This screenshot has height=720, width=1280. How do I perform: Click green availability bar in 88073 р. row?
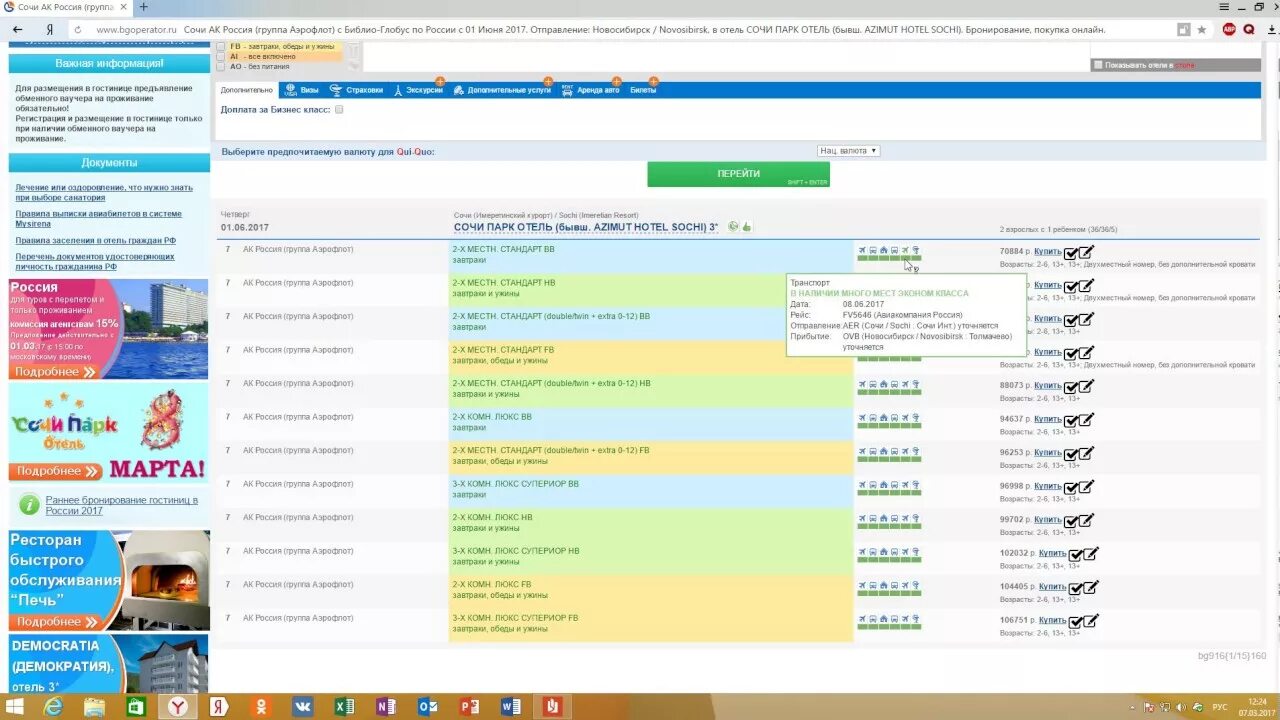click(889, 392)
